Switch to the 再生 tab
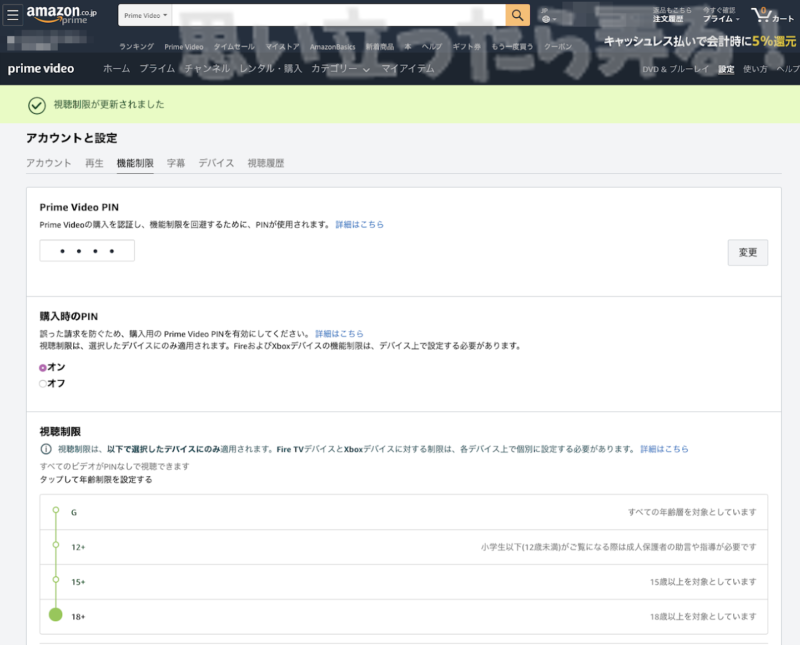The width and height of the screenshot is (800, 645). [94, 163]
